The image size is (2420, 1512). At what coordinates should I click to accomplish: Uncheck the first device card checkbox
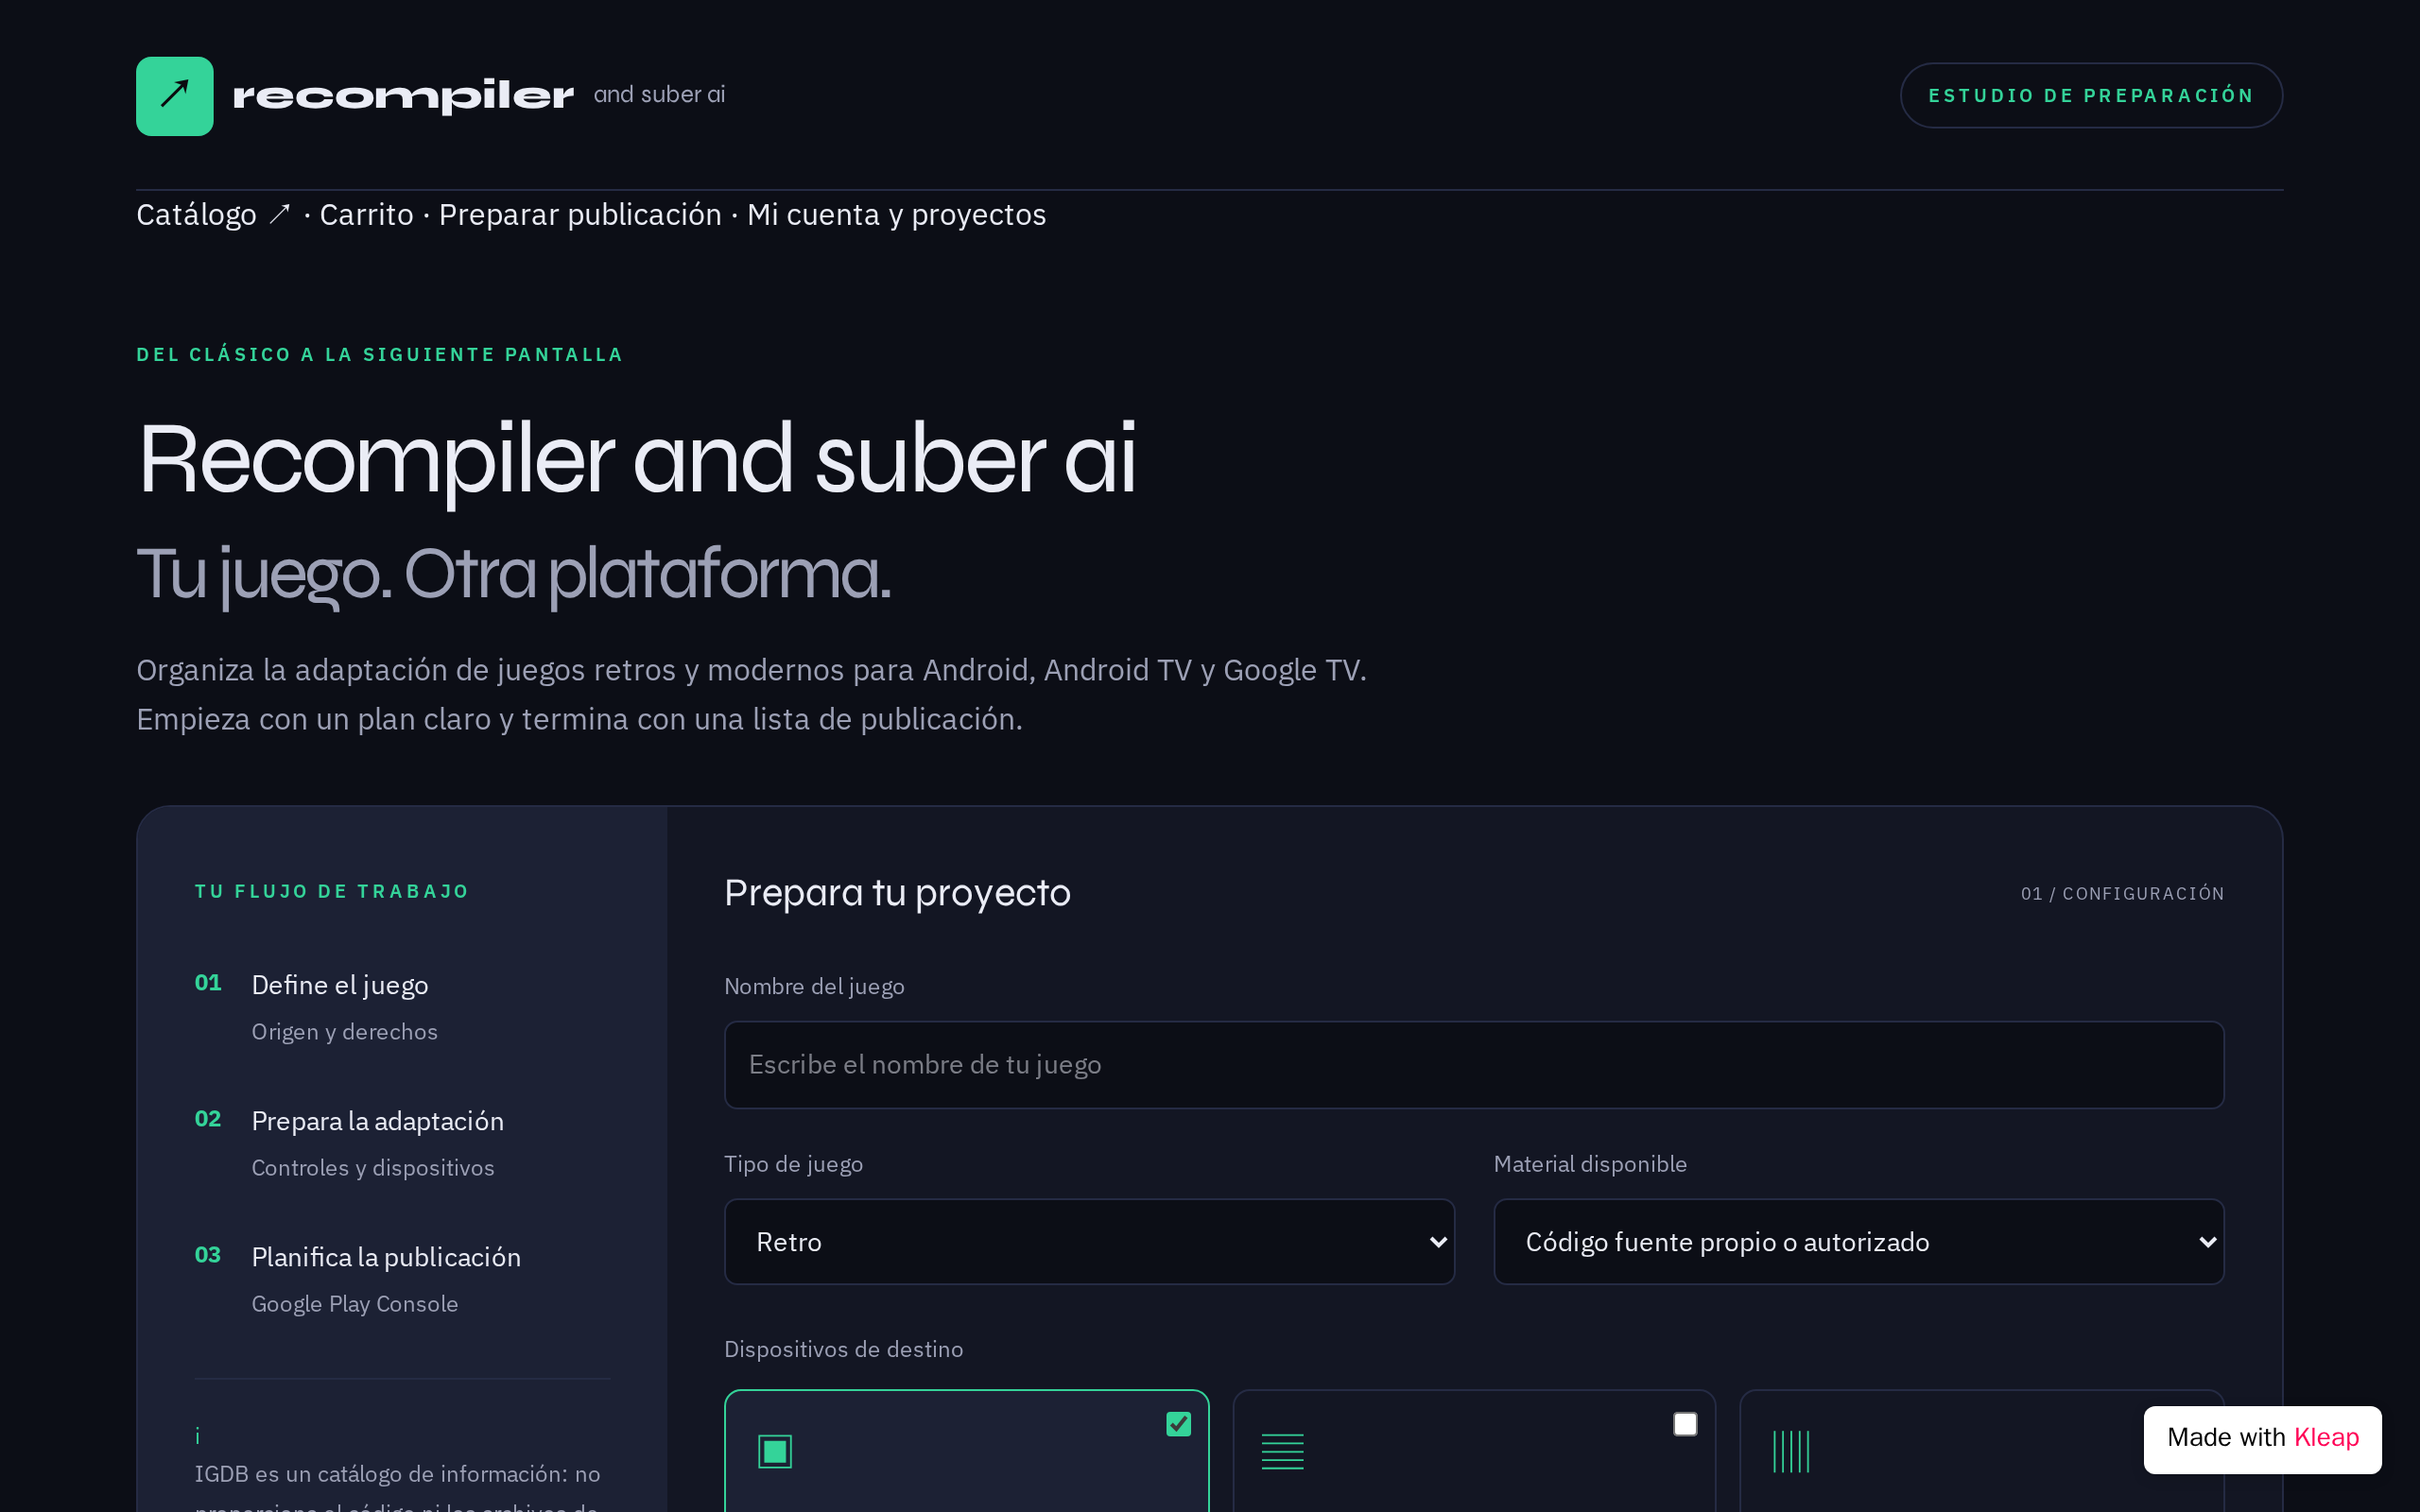point(1178,1423)
